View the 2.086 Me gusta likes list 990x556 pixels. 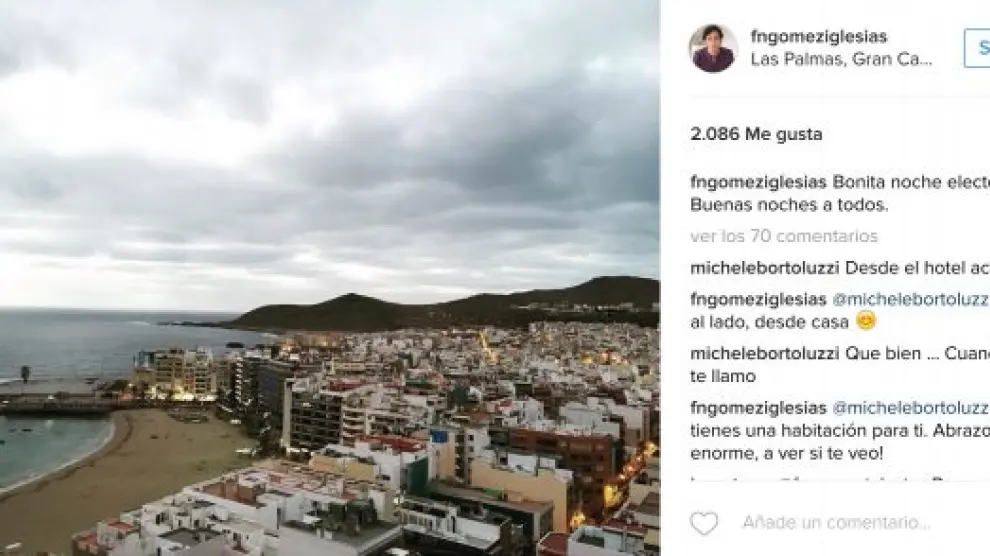(x=756, y=134)
